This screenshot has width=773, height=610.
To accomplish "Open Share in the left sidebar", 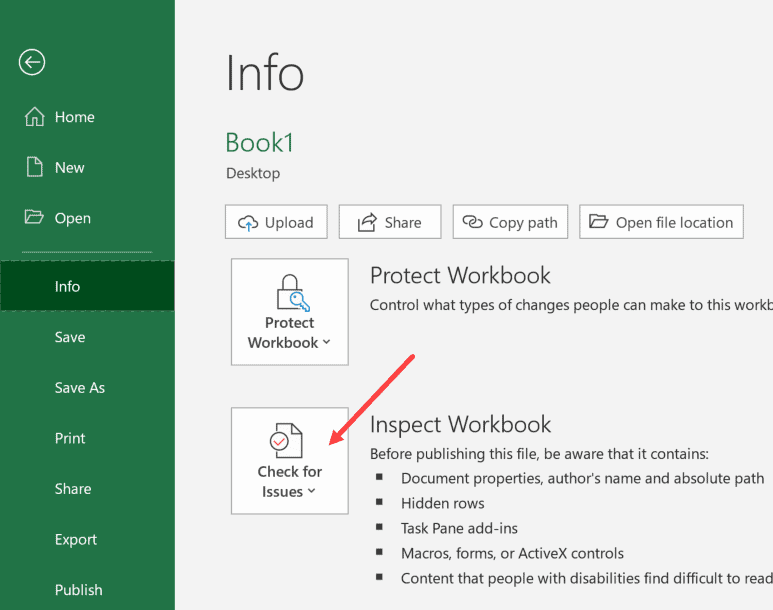I will click(73, 489).
